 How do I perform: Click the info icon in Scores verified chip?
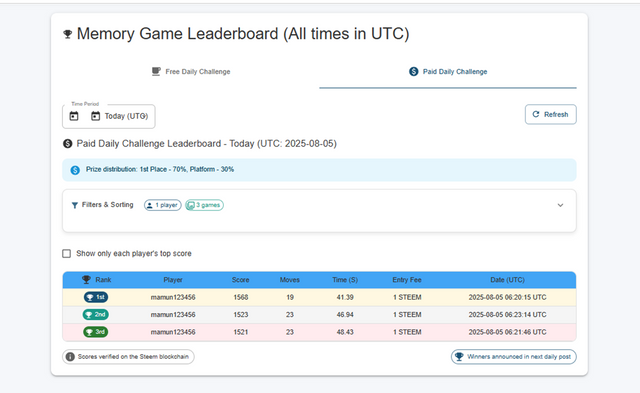pyautogui.click(x=70, y=357)
